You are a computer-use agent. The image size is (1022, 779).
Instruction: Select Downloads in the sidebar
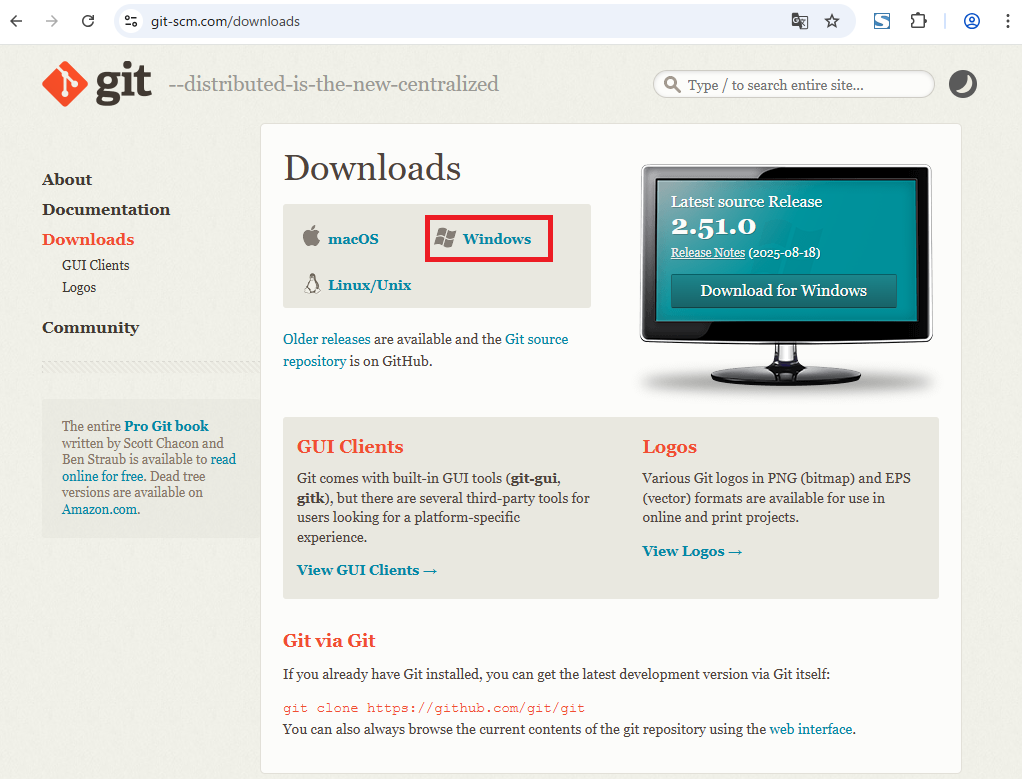(x=88, y=239)
